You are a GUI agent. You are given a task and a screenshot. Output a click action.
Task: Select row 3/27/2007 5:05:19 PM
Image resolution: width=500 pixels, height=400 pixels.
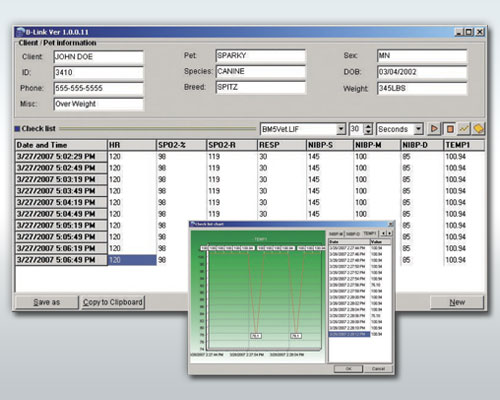point(61,226)
